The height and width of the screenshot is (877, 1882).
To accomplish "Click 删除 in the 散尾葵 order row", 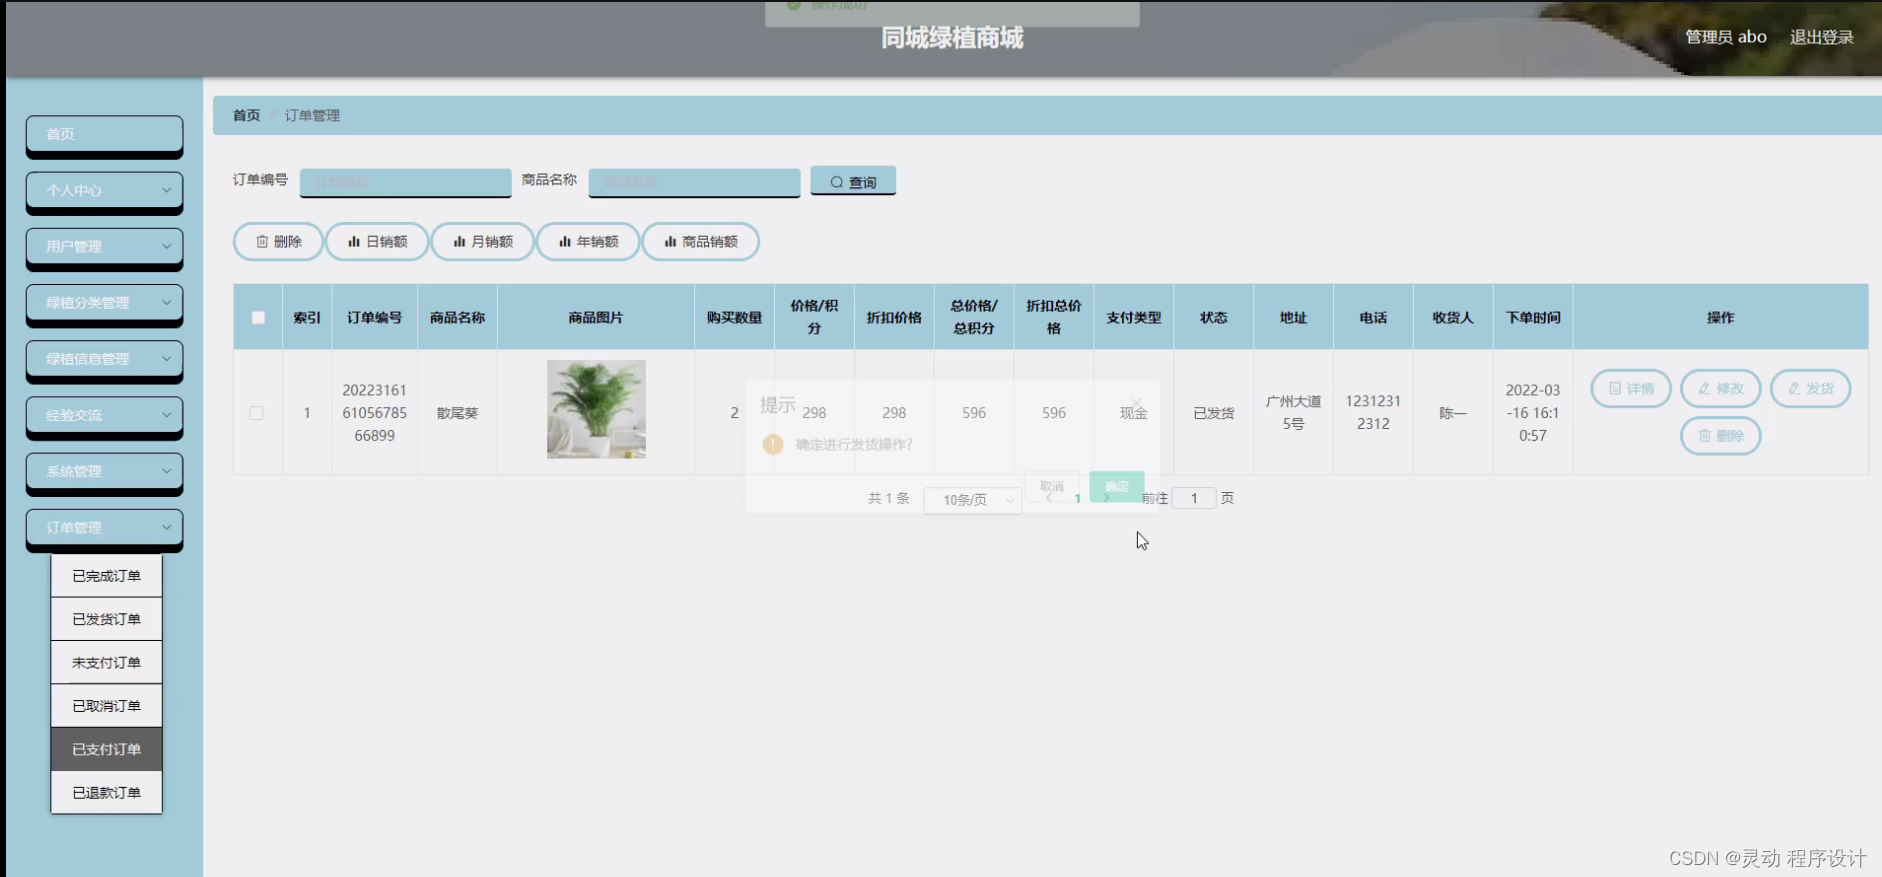I will tap(1720, 436).
